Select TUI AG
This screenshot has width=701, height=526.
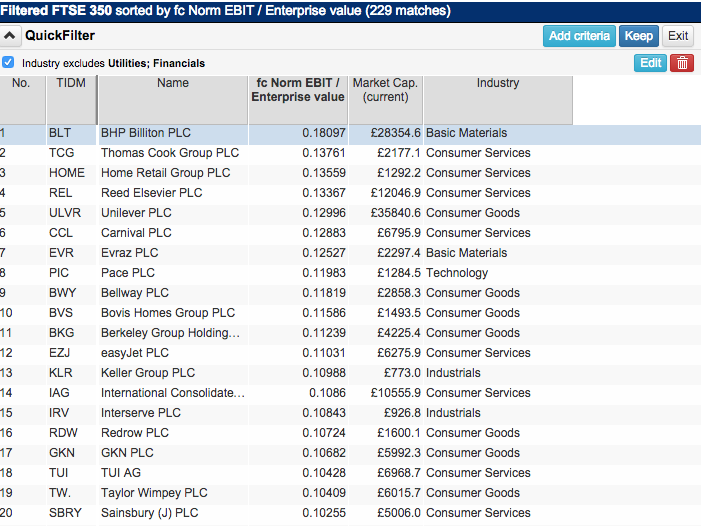[121, 473]
